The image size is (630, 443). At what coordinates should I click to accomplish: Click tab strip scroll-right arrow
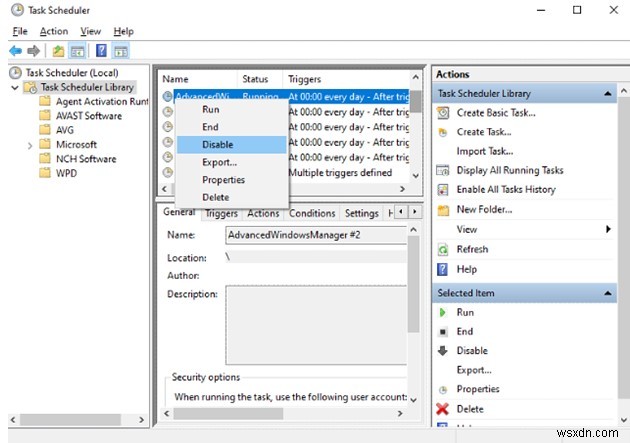(x=415, y=212)
